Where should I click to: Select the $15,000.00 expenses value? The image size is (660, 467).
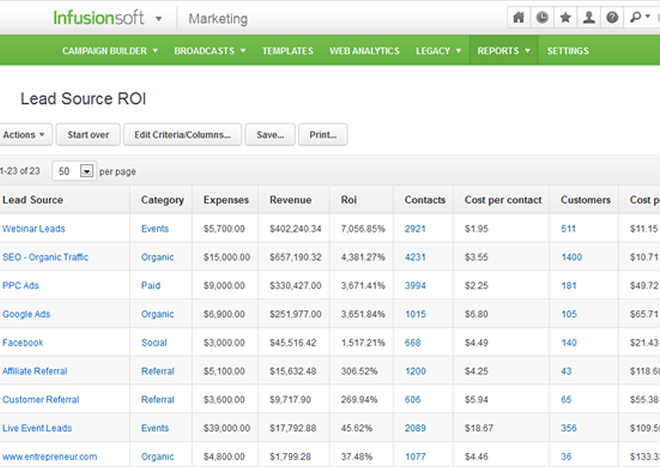[x=227, y=257]
